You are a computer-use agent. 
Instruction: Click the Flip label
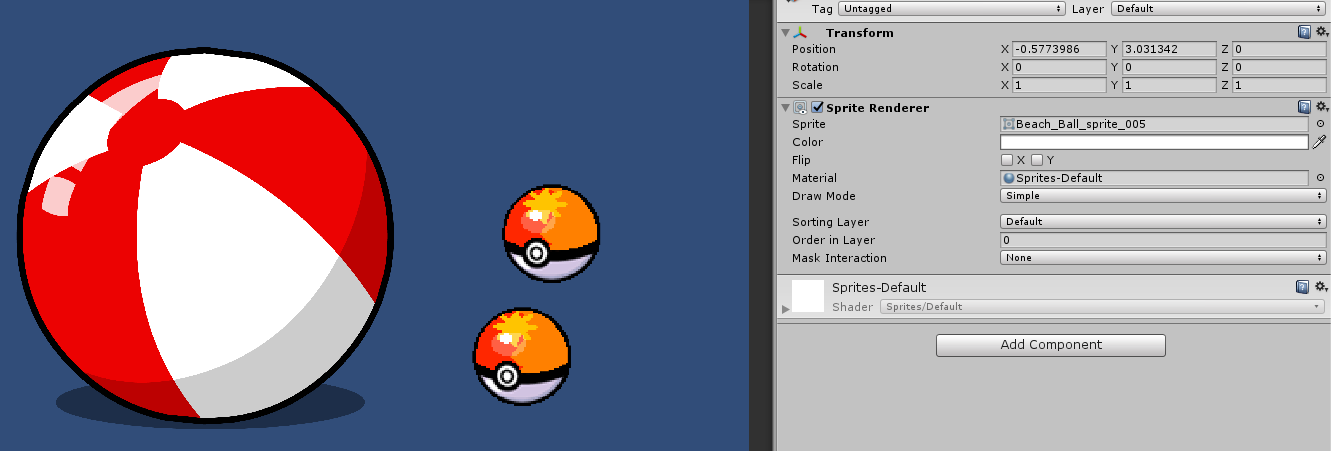[801, 160]
